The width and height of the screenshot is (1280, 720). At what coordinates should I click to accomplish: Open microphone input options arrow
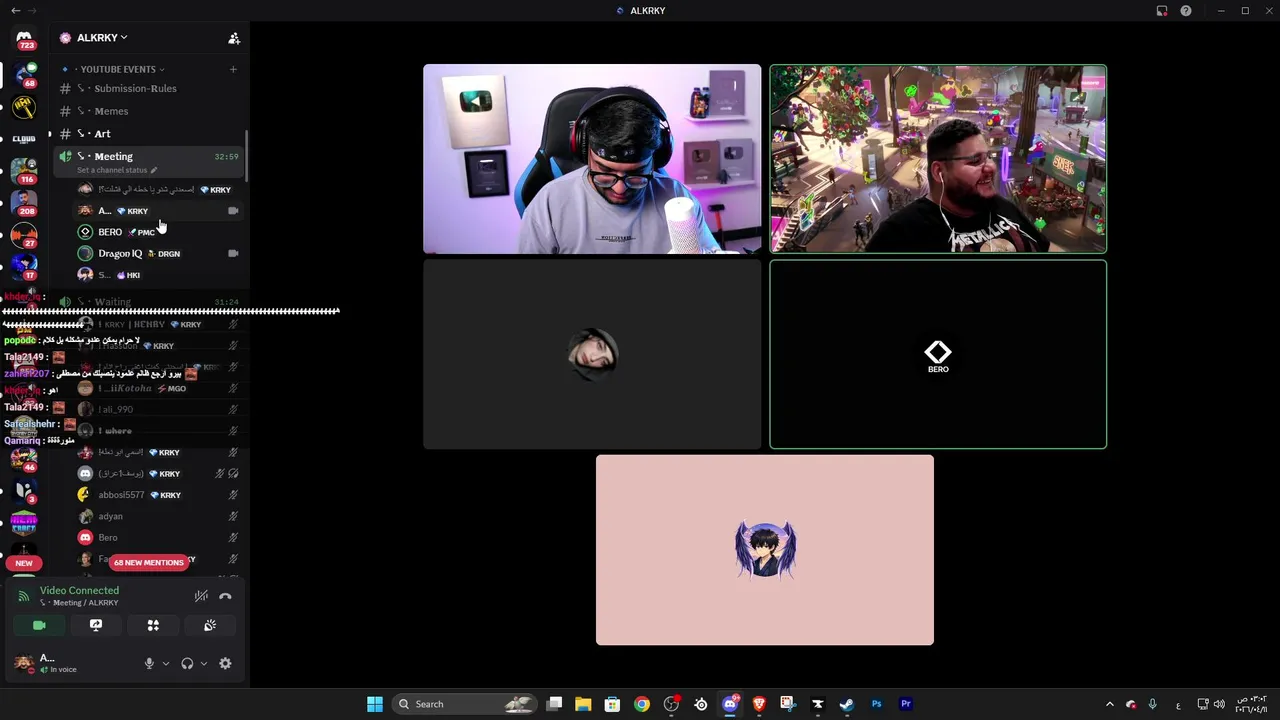[166, 663]
